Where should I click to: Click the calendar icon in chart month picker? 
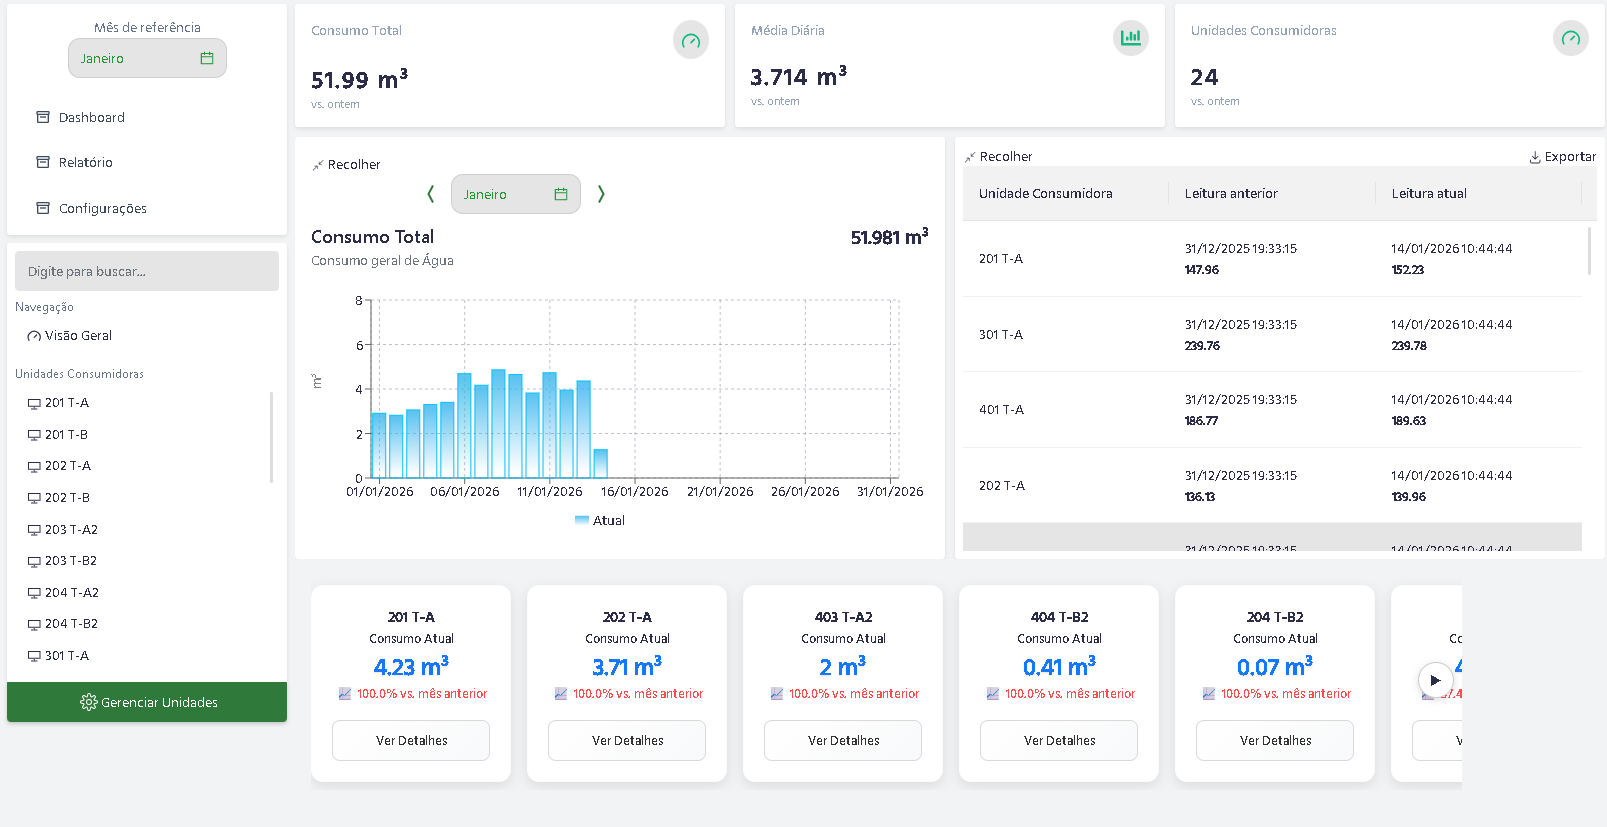(561, 194)
